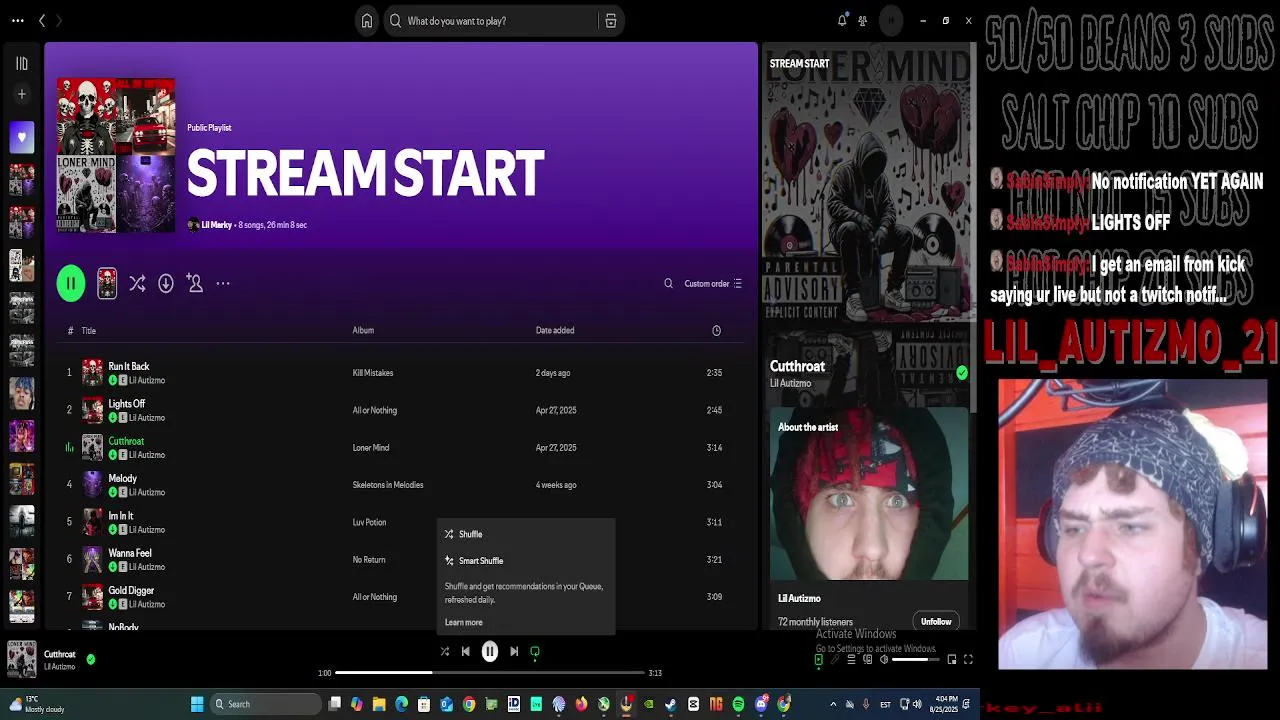The height and width of the screenshot is (720, 1280).
Task: Adjust the volume slider
Action: click(915, 660)
